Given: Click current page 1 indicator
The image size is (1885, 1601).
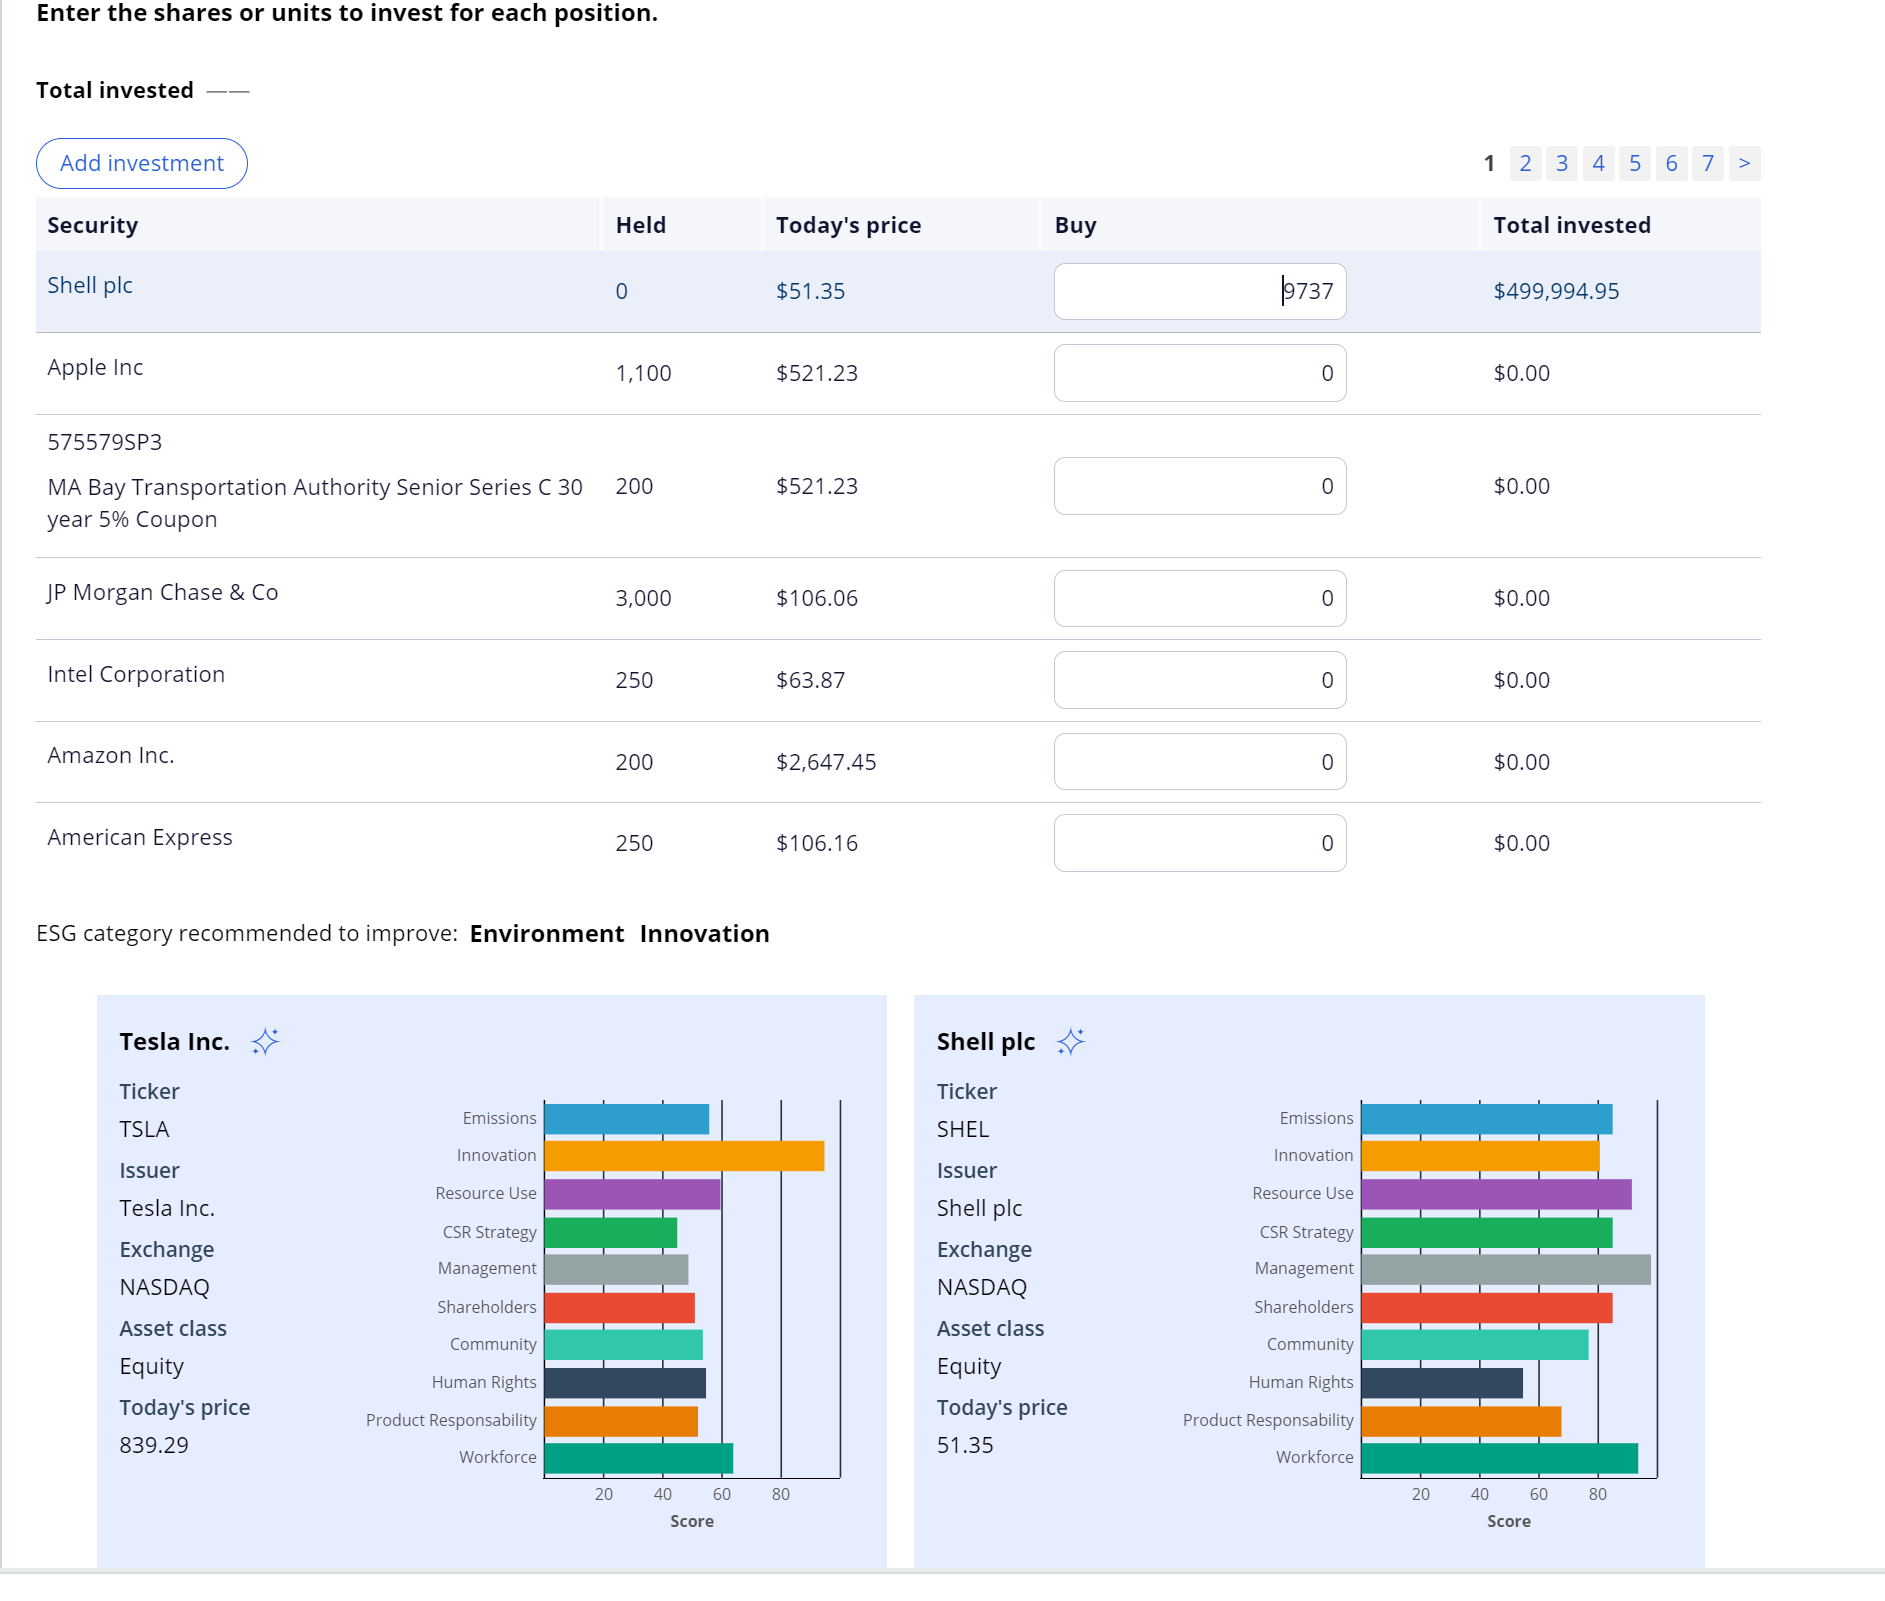Looking at the screenshot, I should (x=1489, y=163).
